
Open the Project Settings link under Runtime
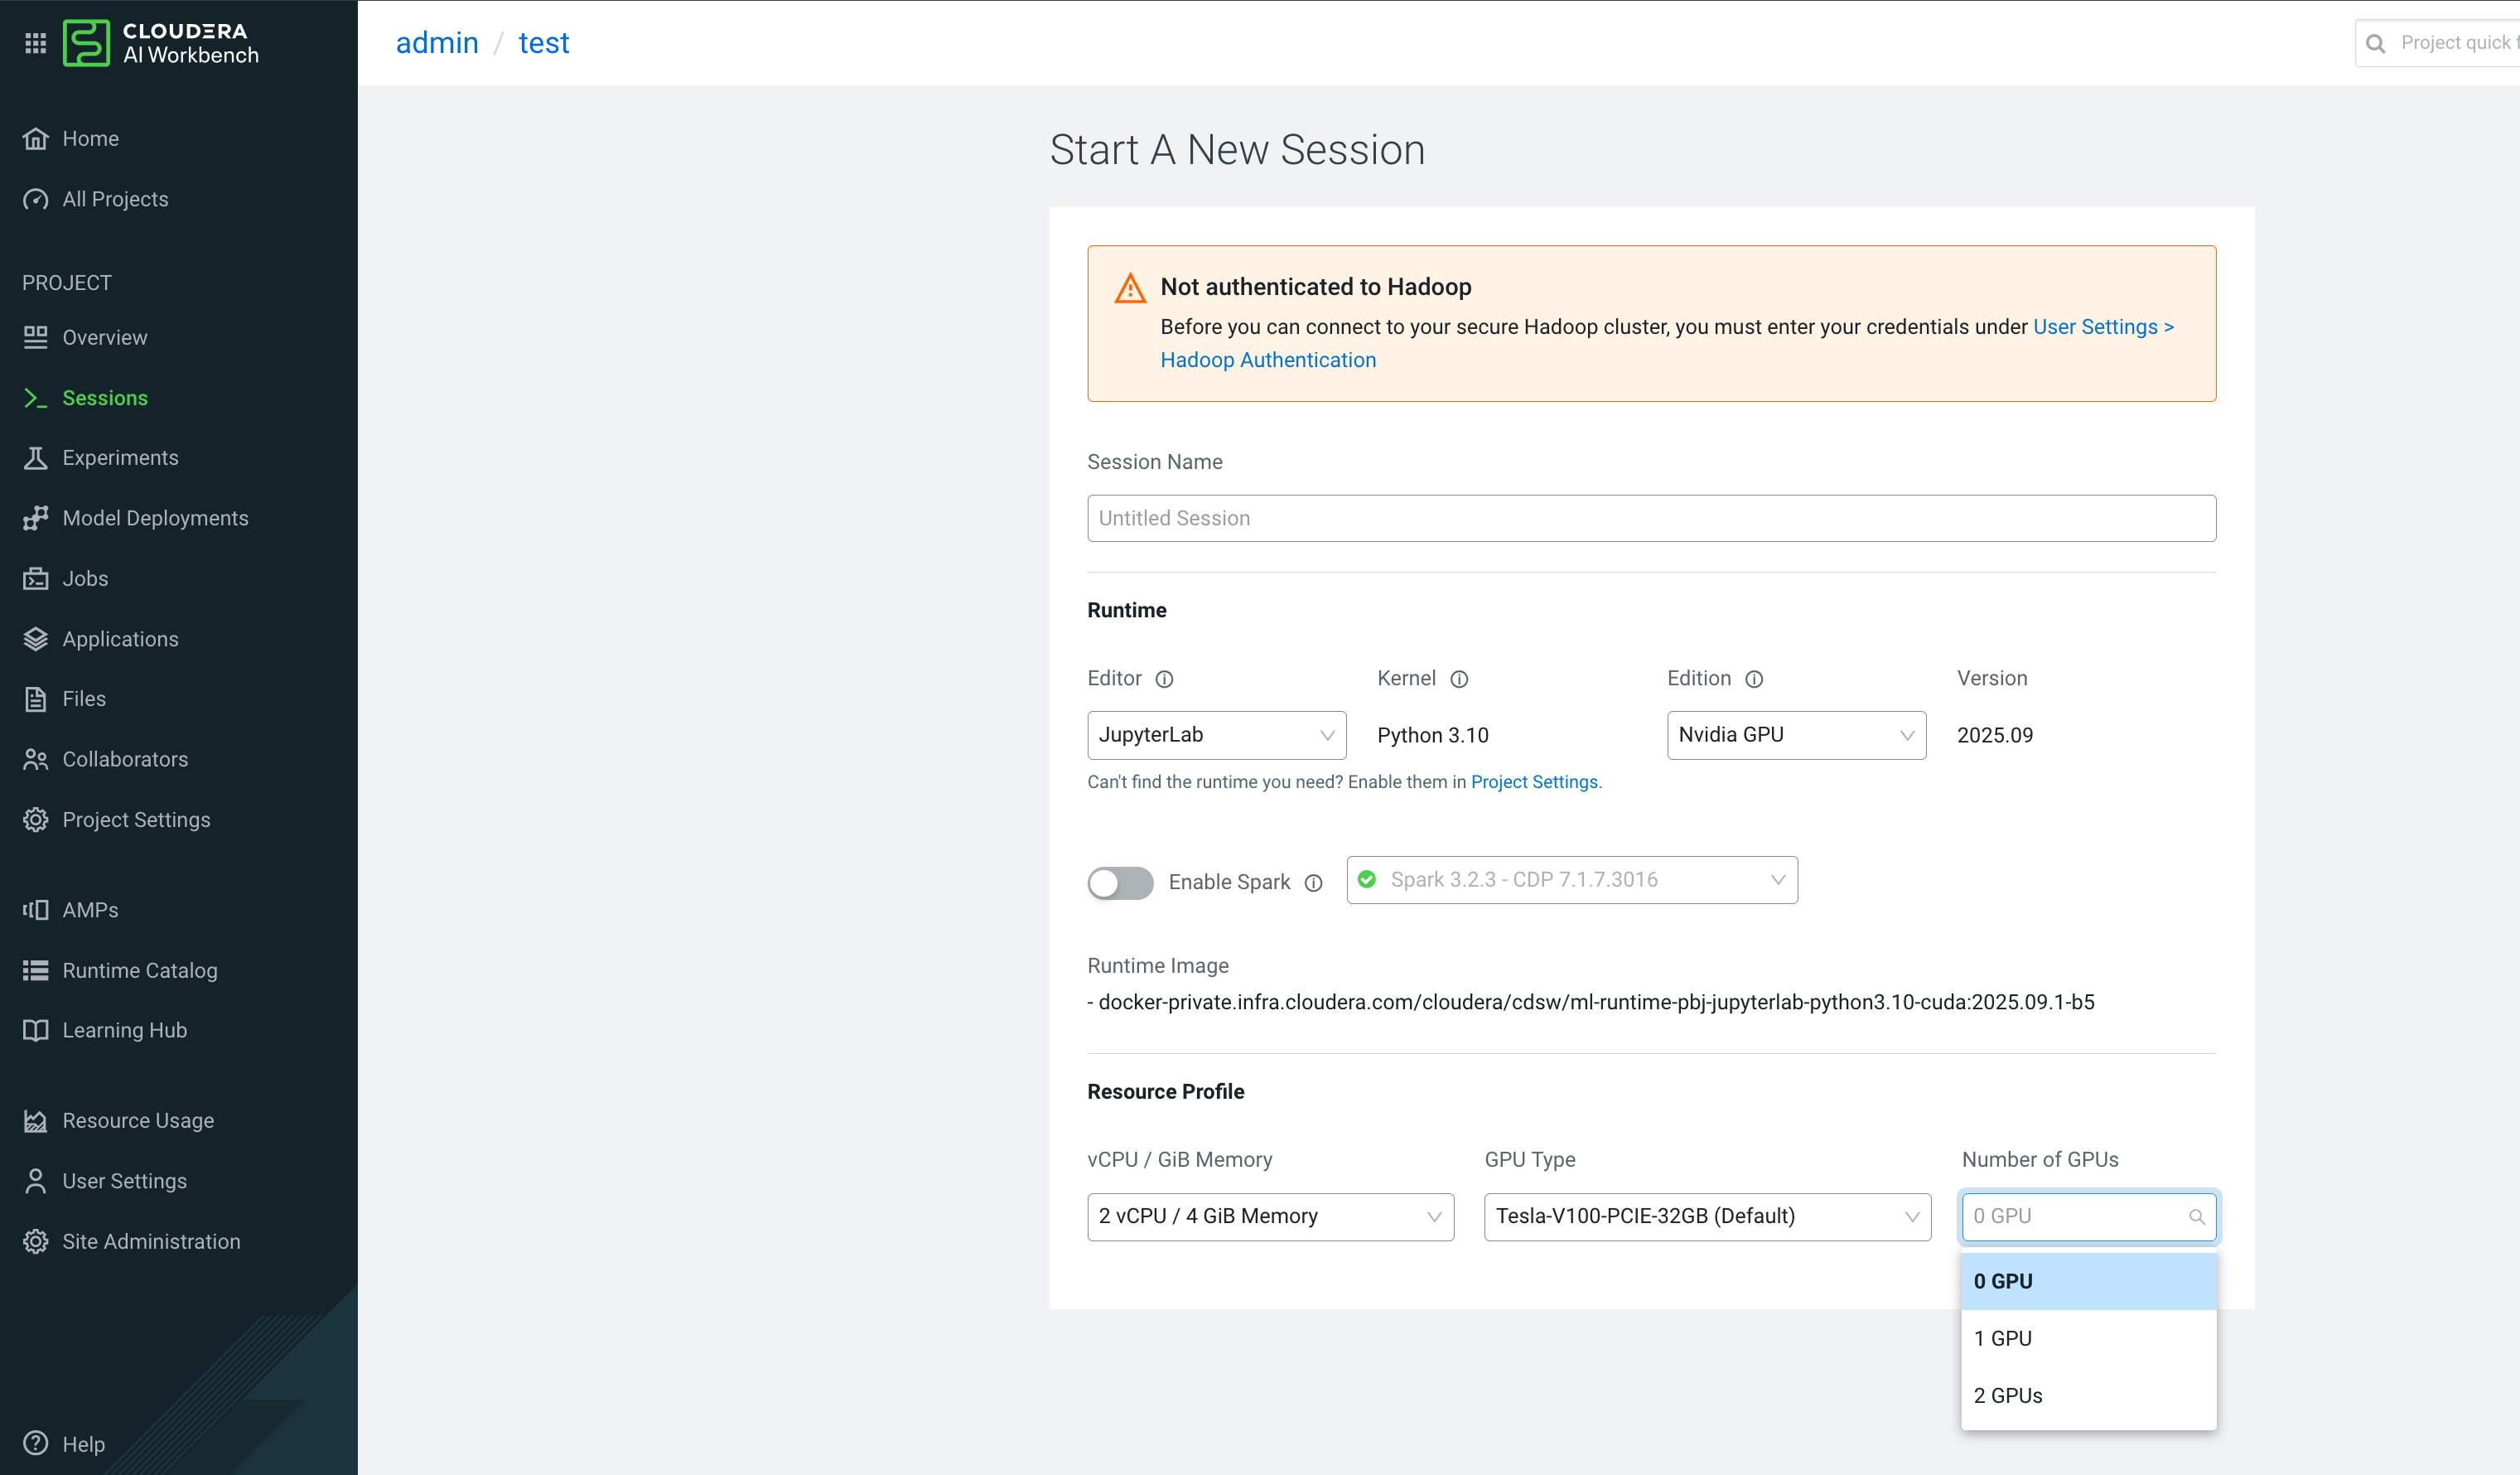[x=1533, y=782]
